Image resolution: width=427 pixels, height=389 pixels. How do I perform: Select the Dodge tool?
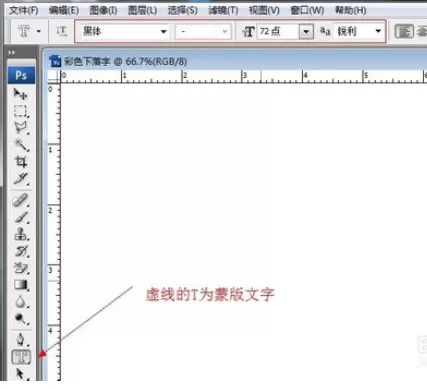pos(21,319)
